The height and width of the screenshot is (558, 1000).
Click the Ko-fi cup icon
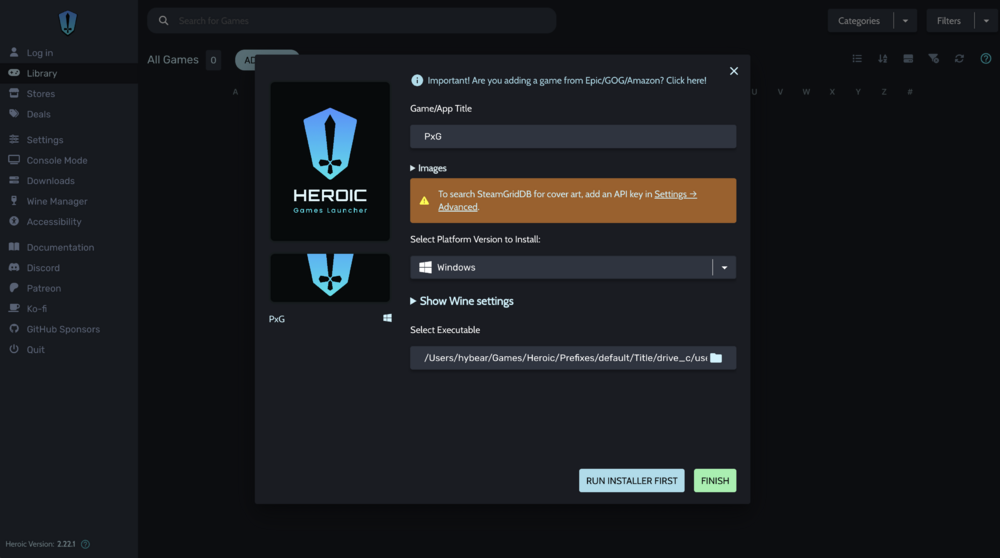tap(14, 308)
